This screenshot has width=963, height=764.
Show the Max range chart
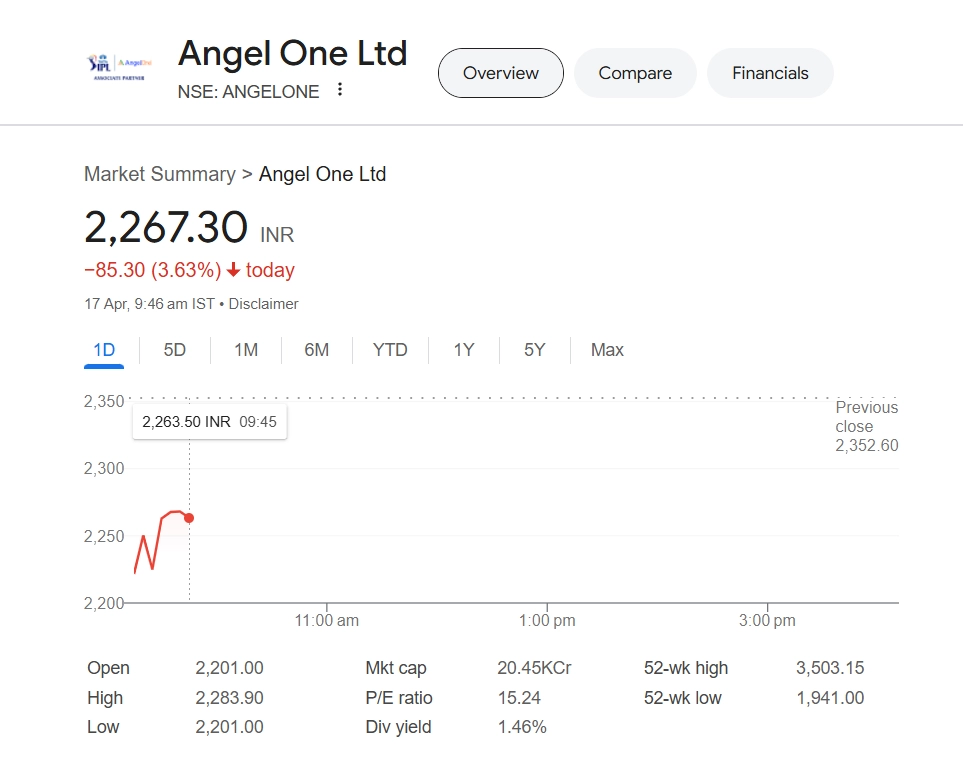(607, 350)
